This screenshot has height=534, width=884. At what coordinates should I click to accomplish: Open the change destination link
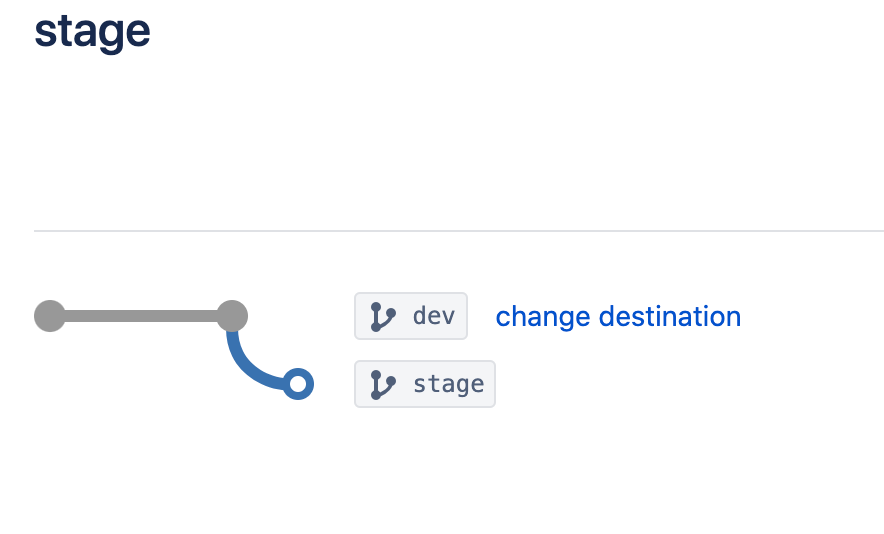pyautogui.click(x=618, y=316)
